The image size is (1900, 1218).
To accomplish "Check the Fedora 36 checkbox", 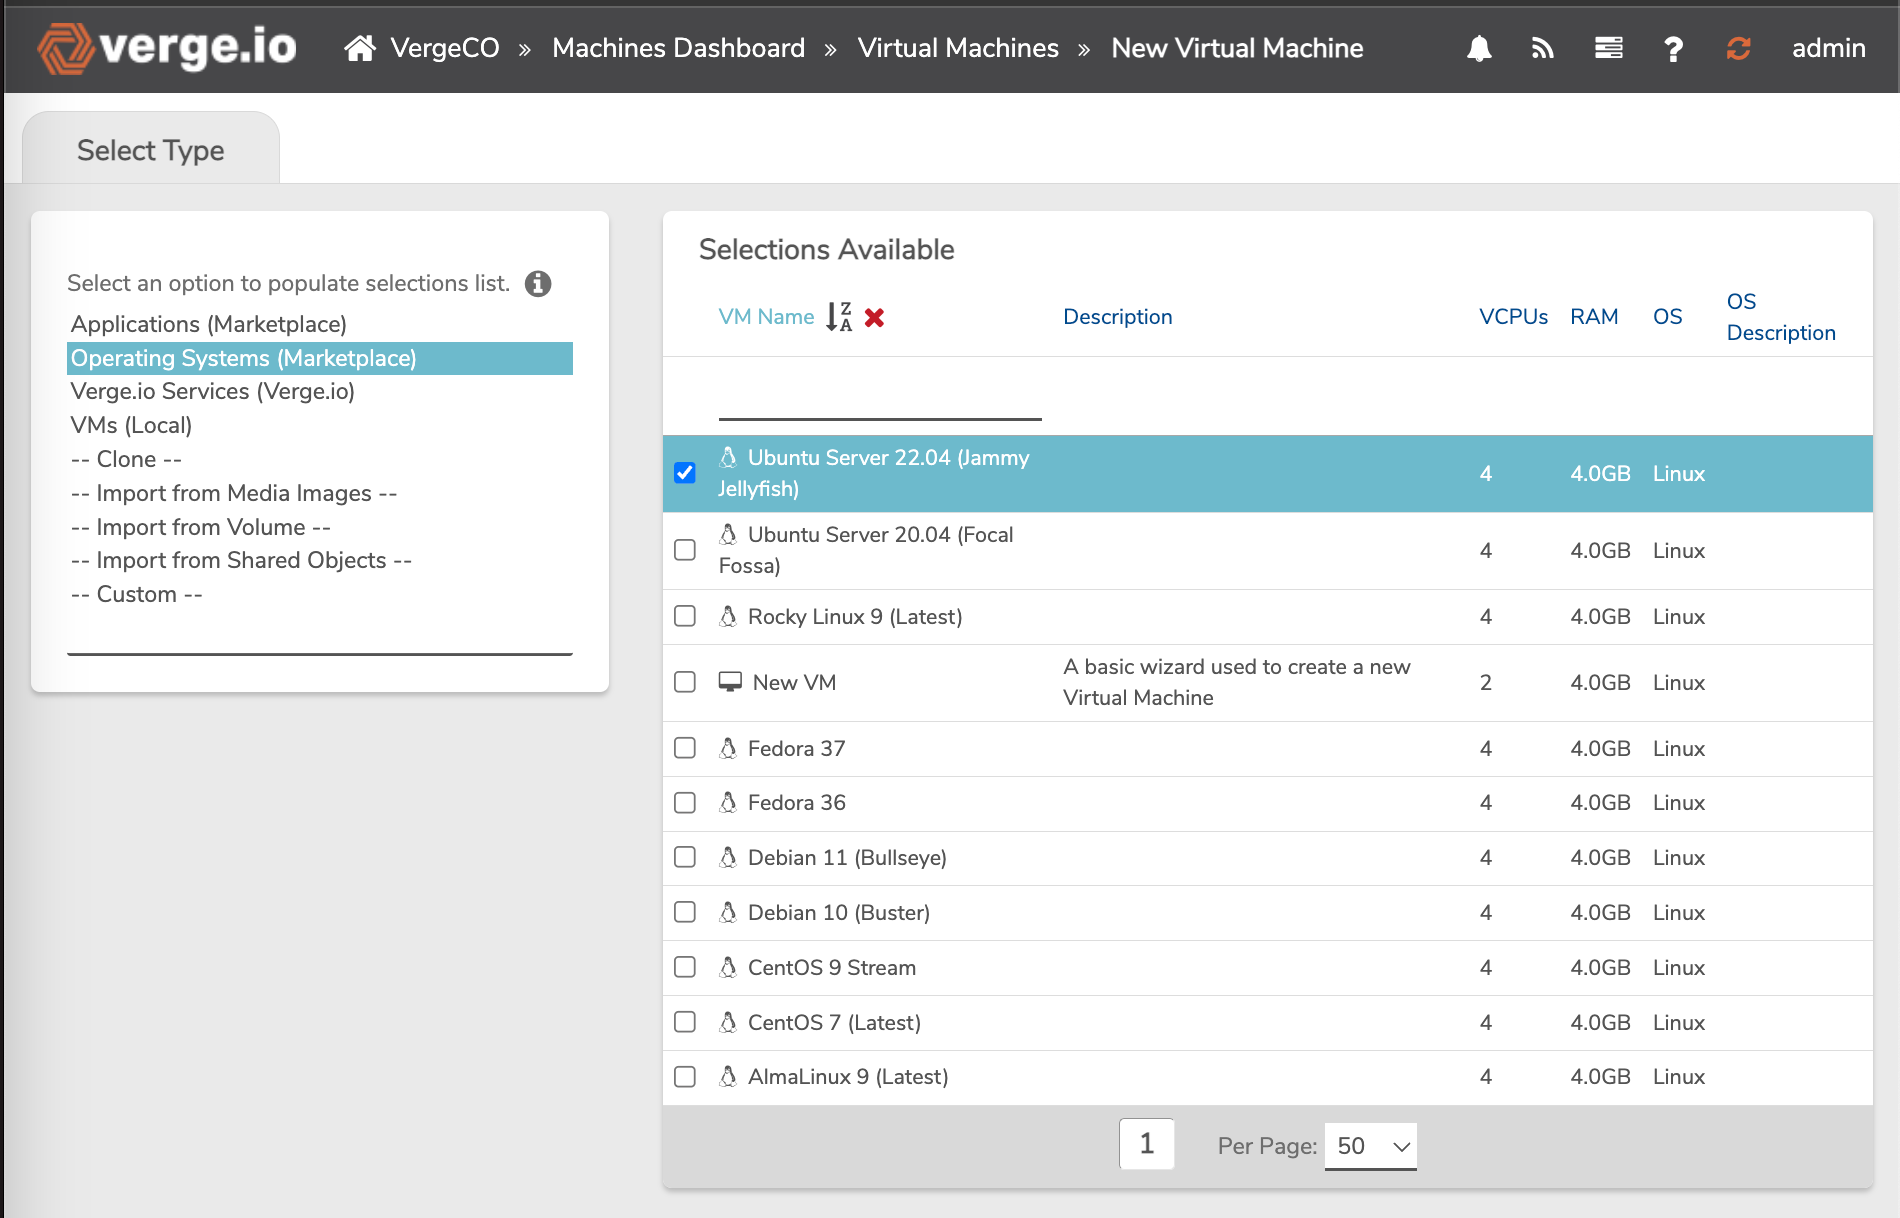I will click(x=685, y=803).
